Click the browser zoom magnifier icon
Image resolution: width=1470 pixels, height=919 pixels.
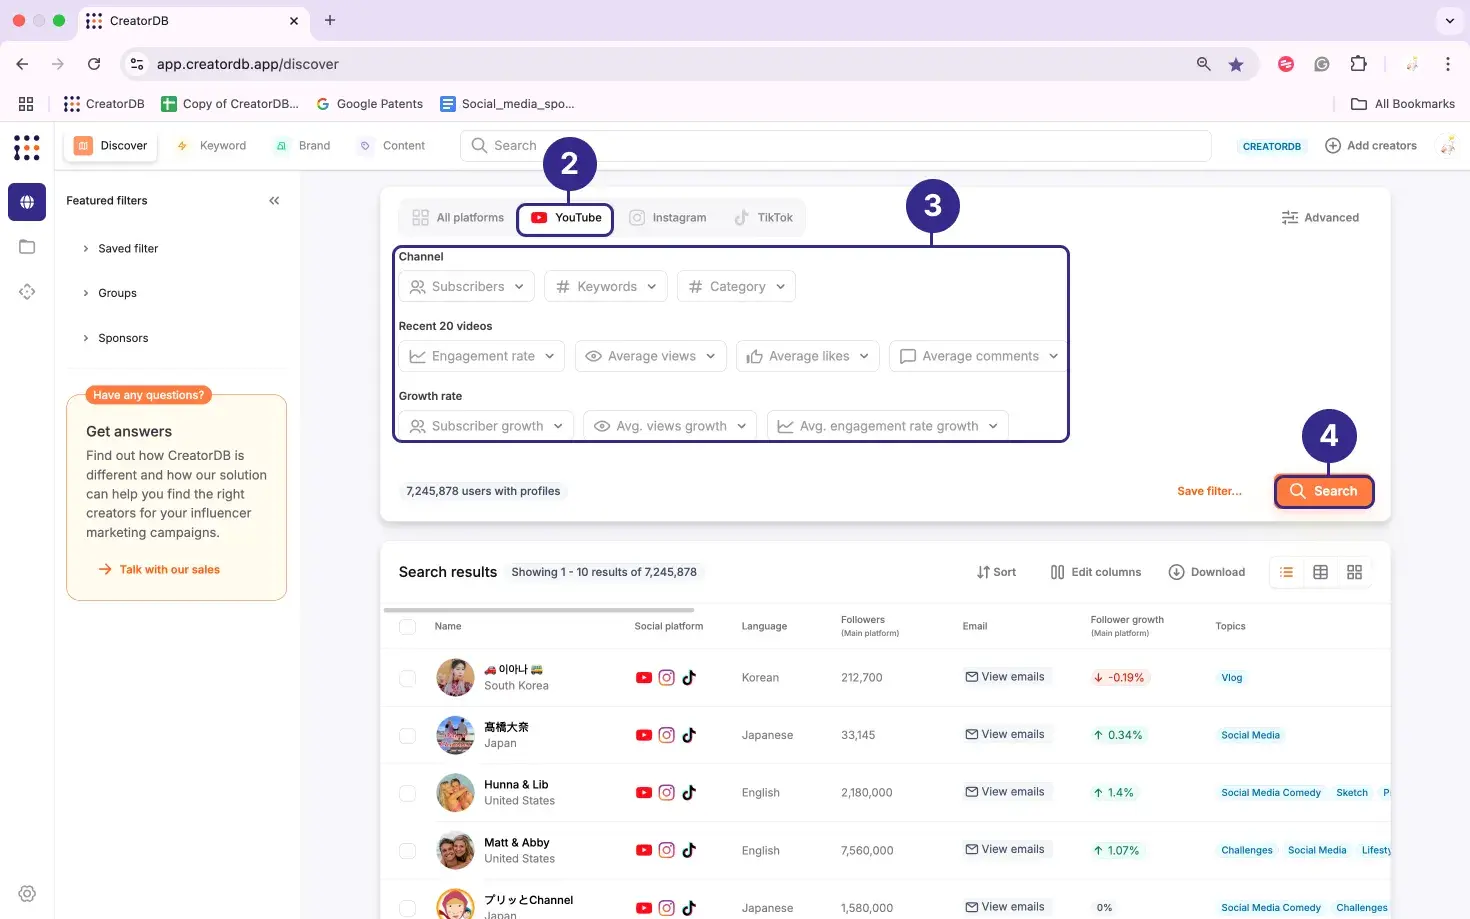click(1204, 64)
